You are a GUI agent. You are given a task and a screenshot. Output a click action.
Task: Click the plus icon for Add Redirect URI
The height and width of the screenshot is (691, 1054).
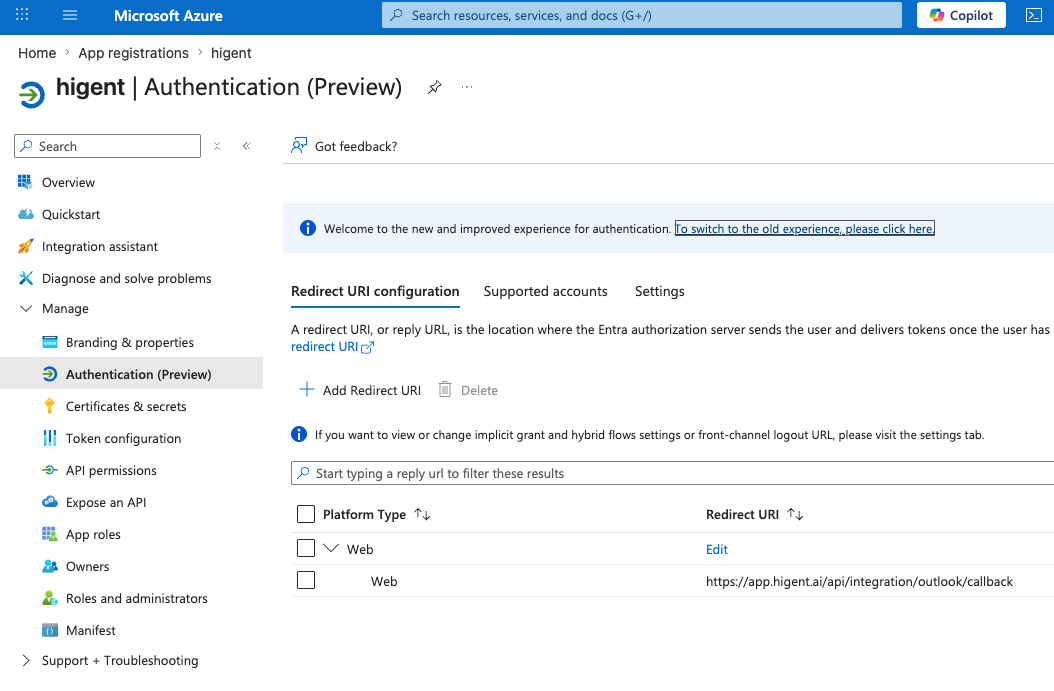point(307,389)
